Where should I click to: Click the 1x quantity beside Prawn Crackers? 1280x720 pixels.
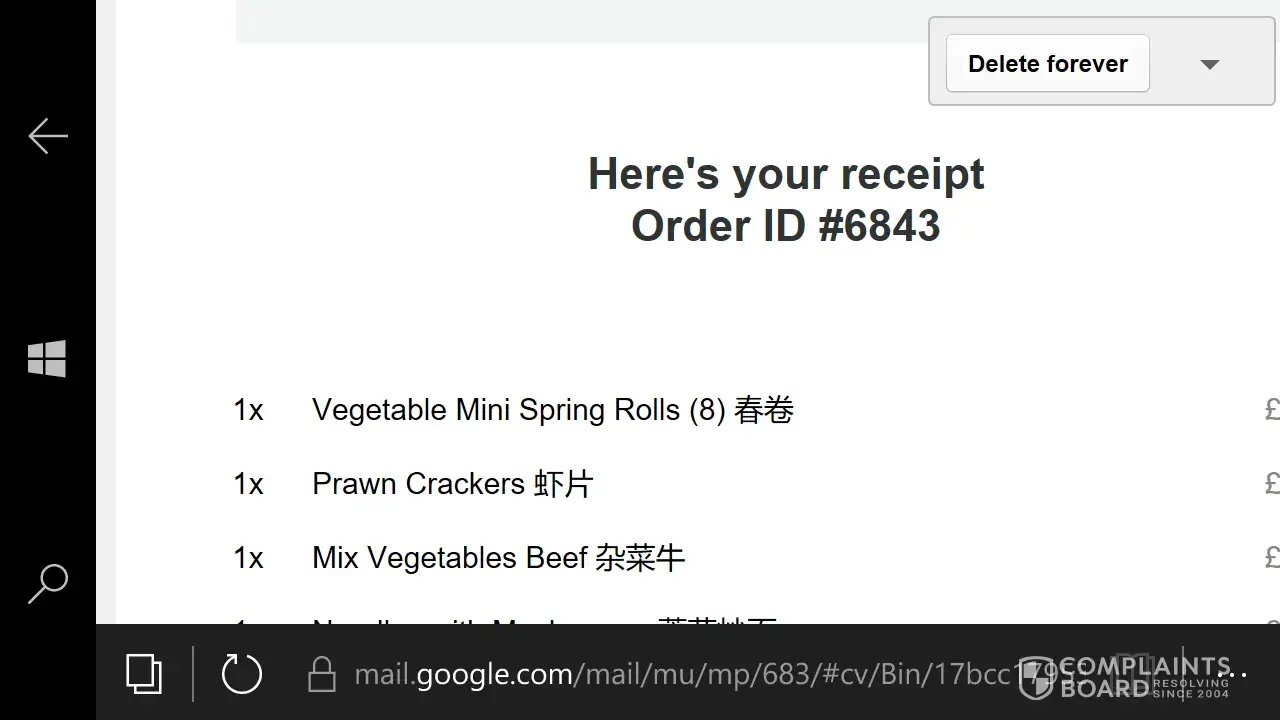click(249, 484)
